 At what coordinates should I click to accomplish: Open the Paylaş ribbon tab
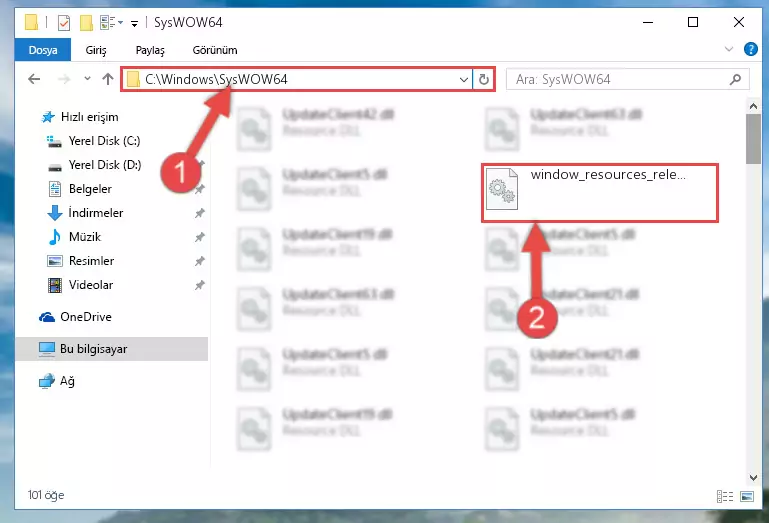pyautogui.click(x=150, y=50)
